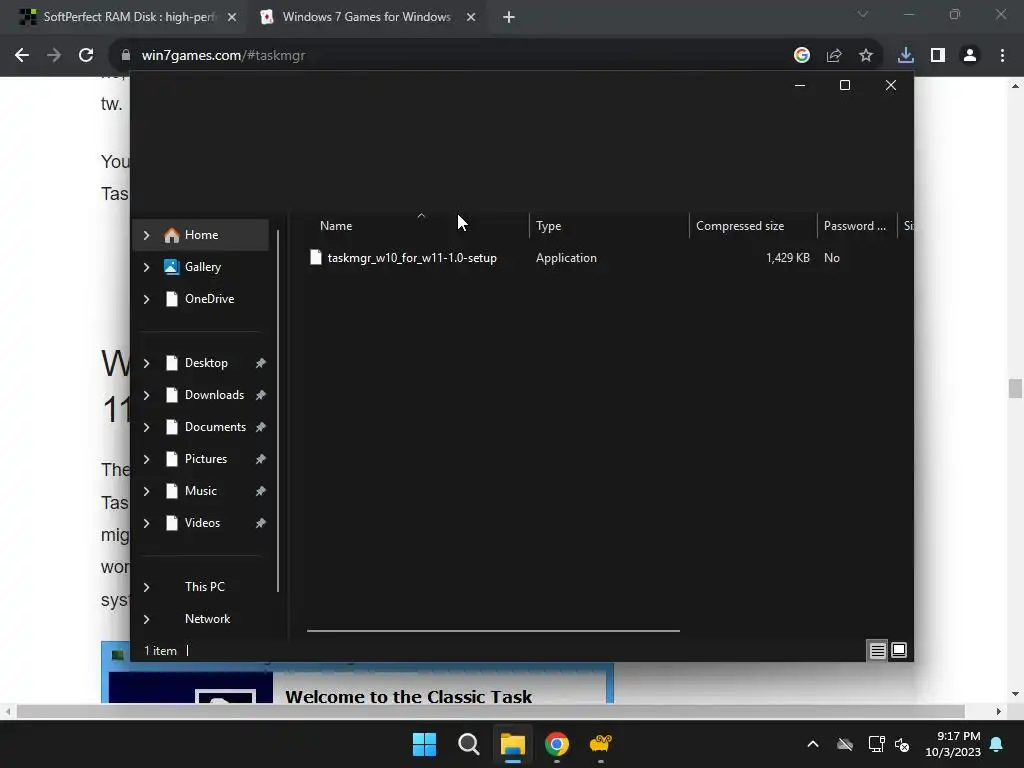Expand the OneDrive tree node
Viewport: 1024px width, 768px height.
146,299
